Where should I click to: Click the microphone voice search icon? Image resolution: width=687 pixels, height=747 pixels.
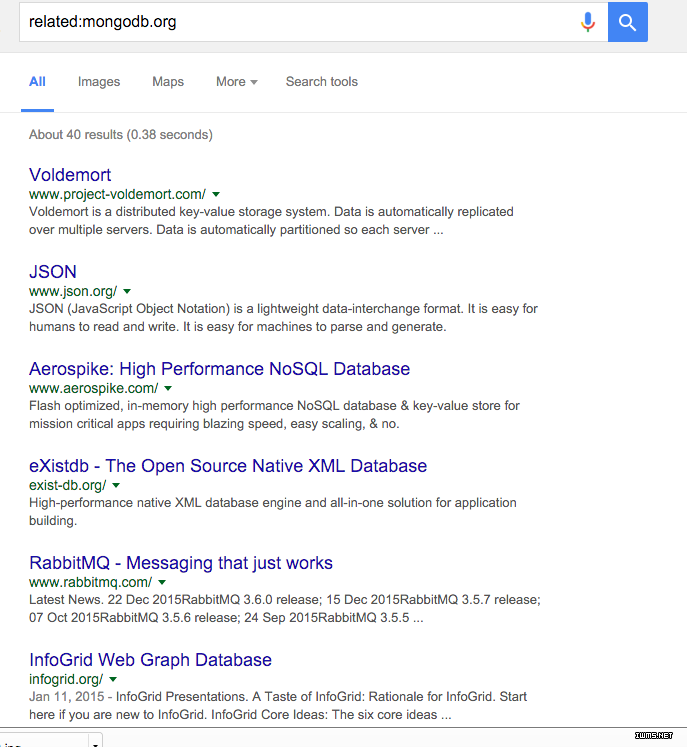click(588, 22)
